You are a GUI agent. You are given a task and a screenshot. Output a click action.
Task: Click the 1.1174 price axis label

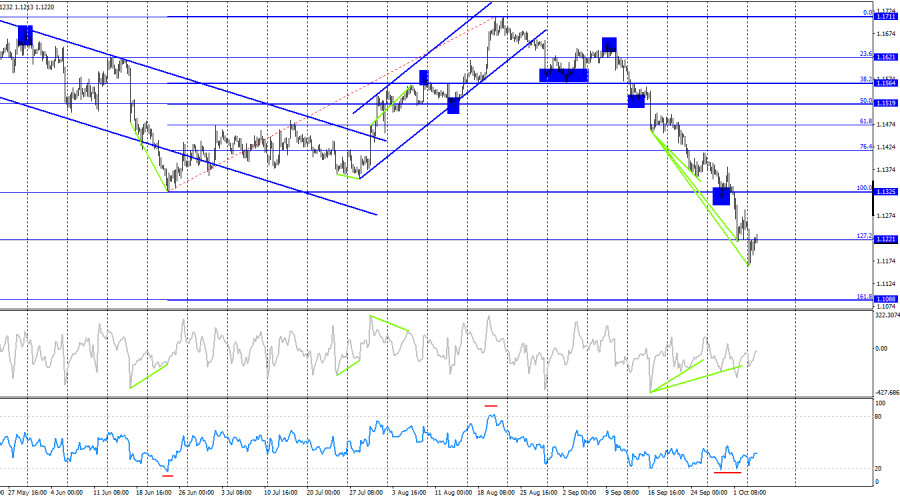click(886, 261)
